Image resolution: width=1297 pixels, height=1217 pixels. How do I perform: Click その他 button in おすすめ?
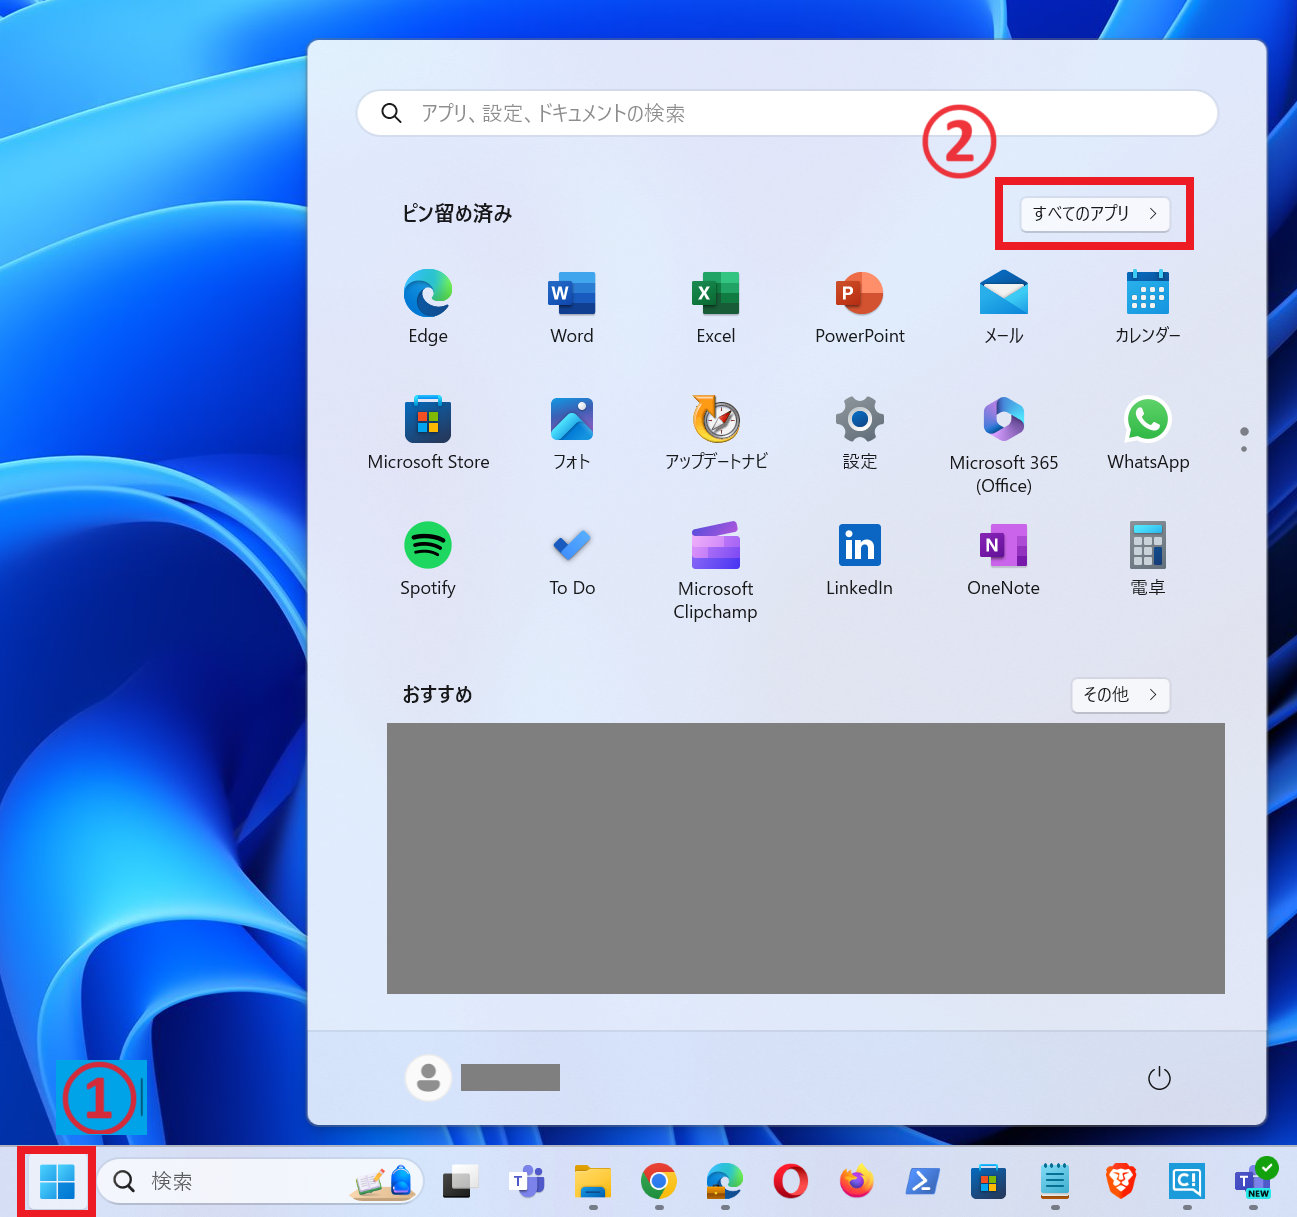[x=1121, y=694]
